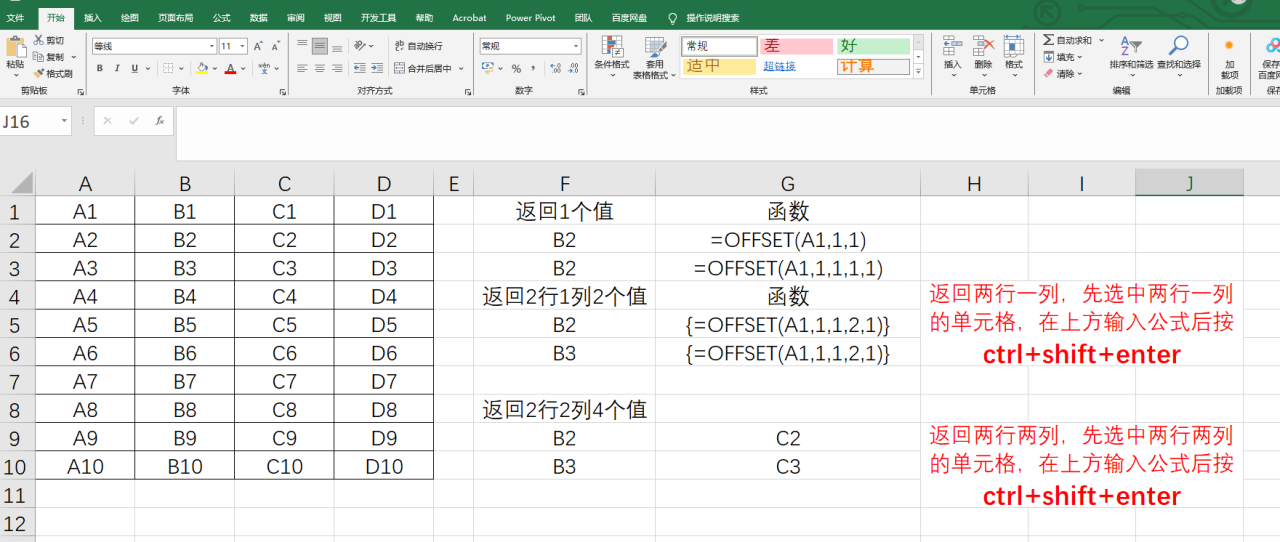Click the text orientation icon

pyautogui.click(x=359, y=46)
